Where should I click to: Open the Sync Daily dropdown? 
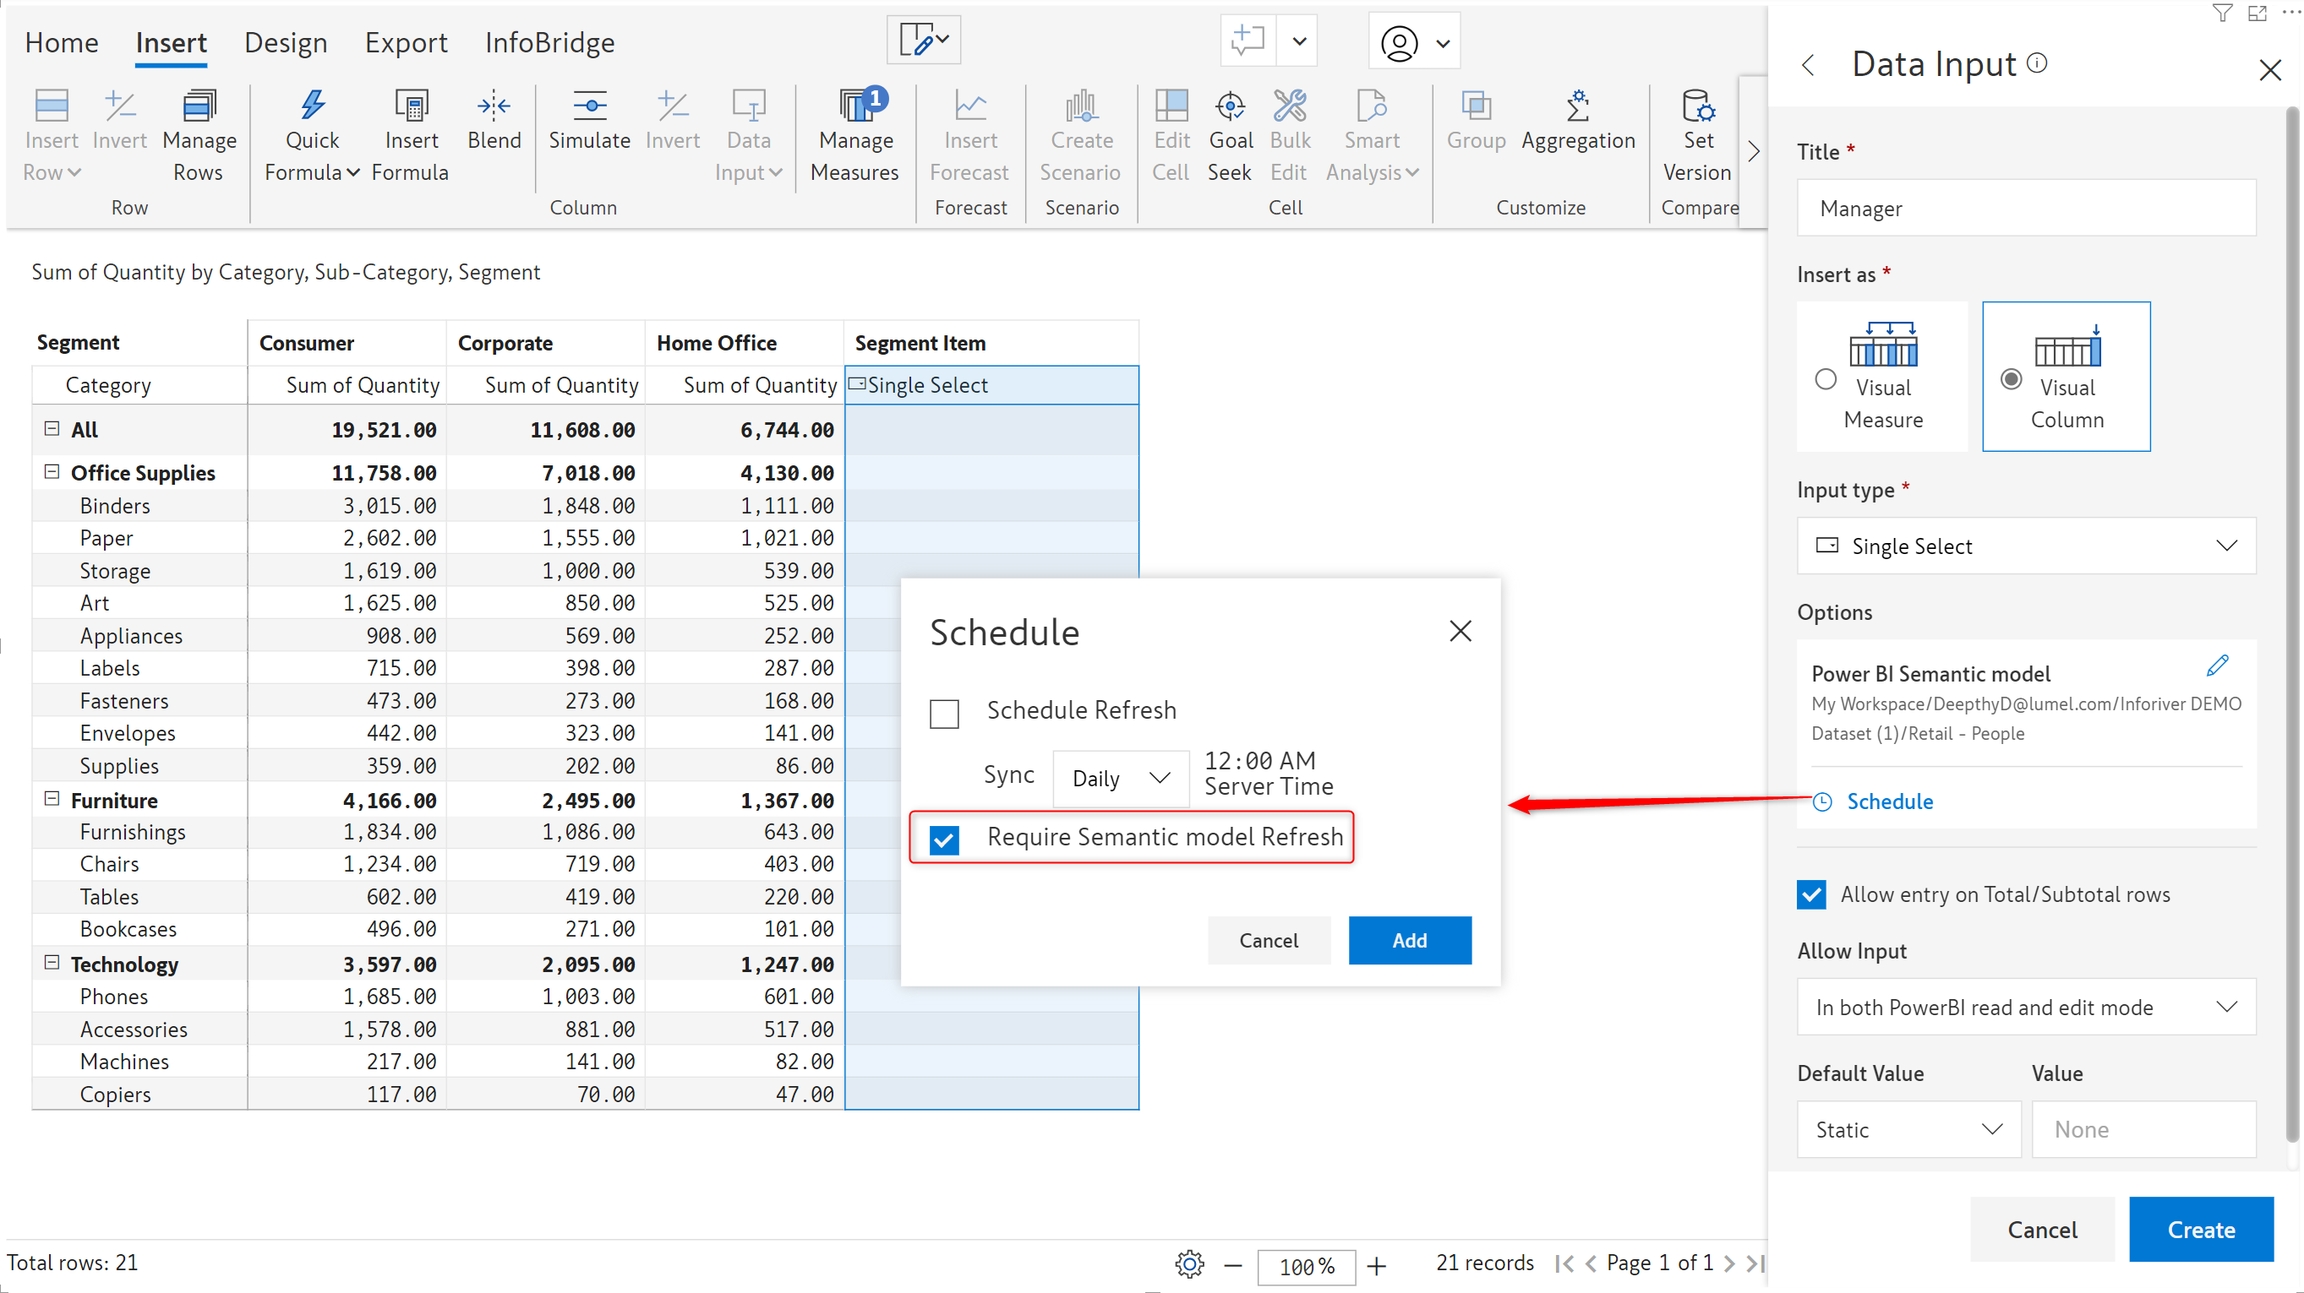pos(1120,778)
